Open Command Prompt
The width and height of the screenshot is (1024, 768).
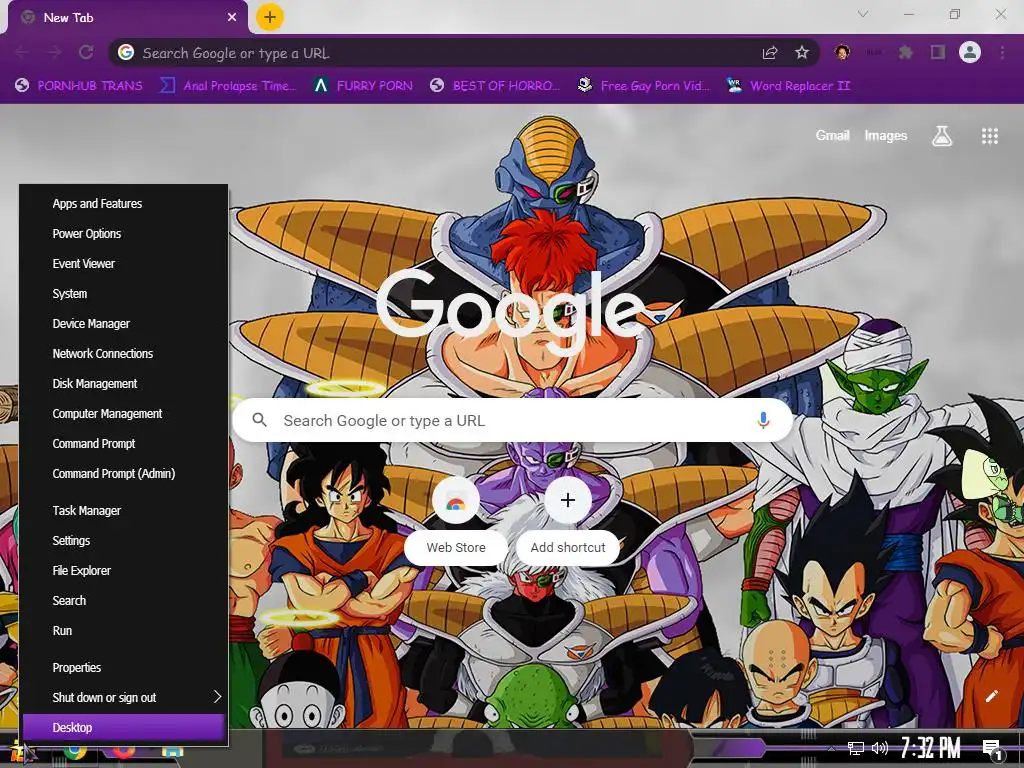124,444
